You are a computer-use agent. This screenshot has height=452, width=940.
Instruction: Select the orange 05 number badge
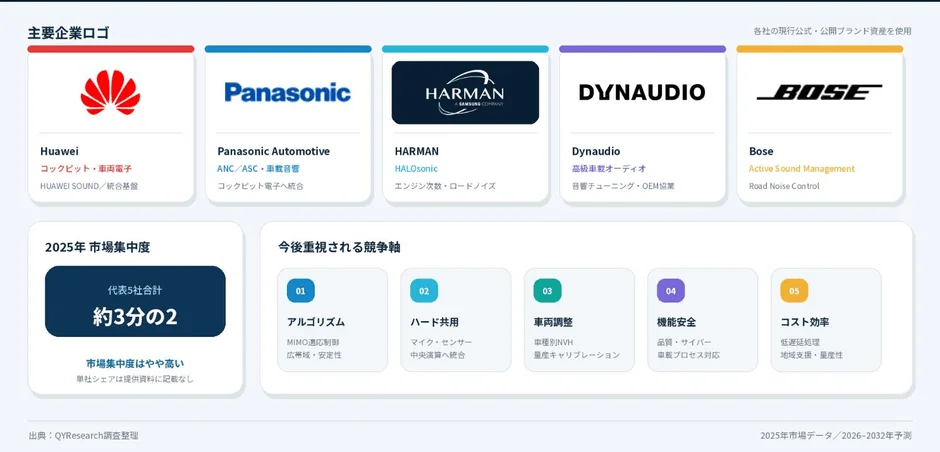[794, 291]
